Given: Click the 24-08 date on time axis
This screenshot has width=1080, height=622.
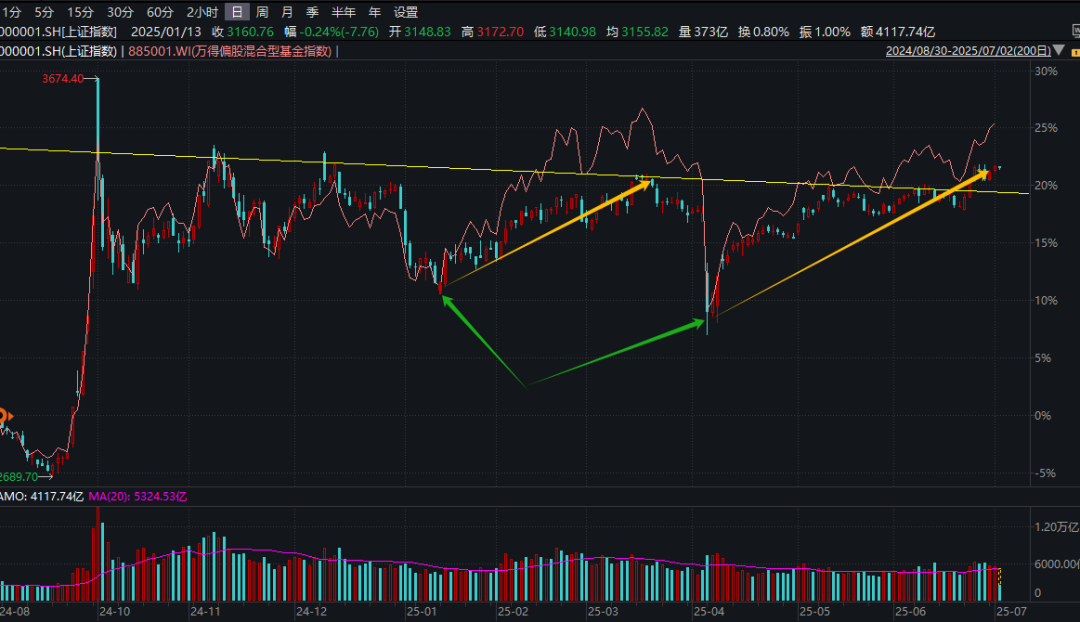Looking at the screenshot, I should pyautogui.click(x=14, y=612).
